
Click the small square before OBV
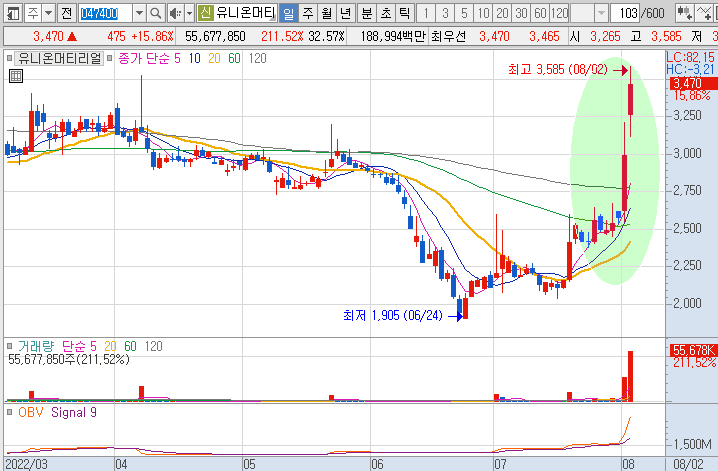coord(10,412)
